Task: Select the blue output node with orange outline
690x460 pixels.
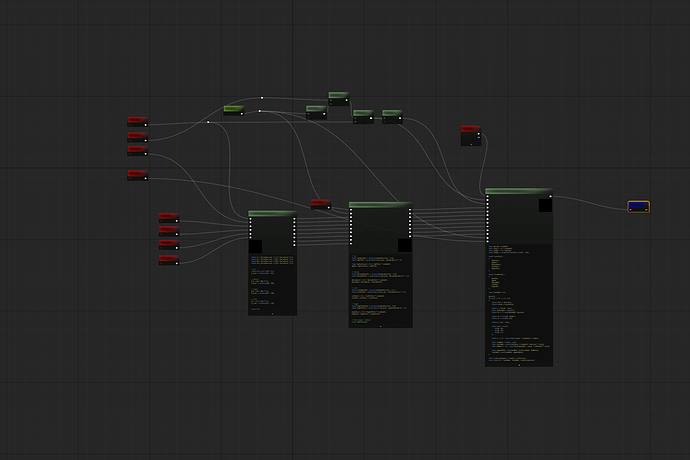Action: (639, 206)
